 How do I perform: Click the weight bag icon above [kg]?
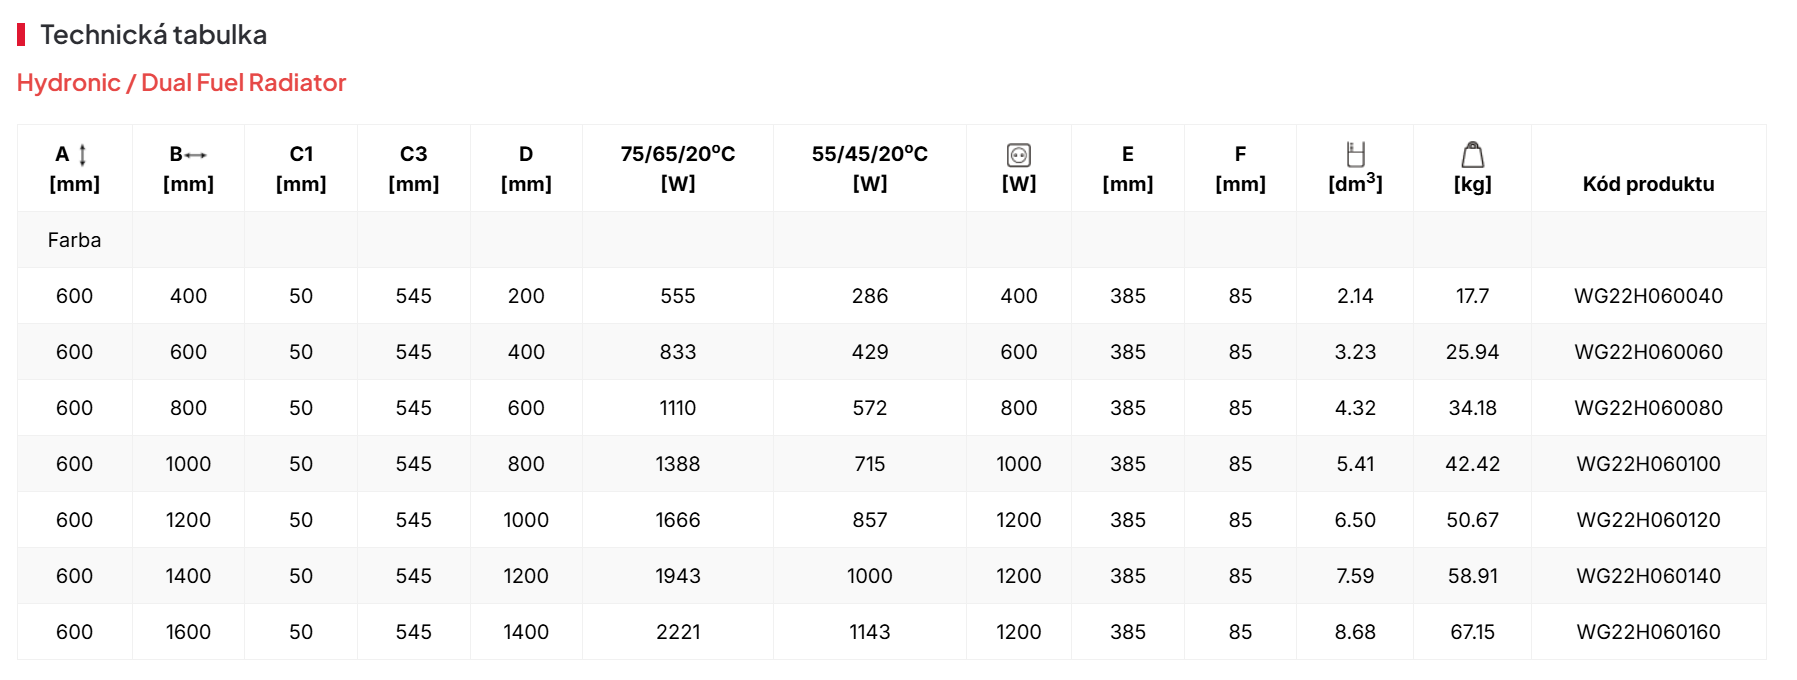point(1472,154)
